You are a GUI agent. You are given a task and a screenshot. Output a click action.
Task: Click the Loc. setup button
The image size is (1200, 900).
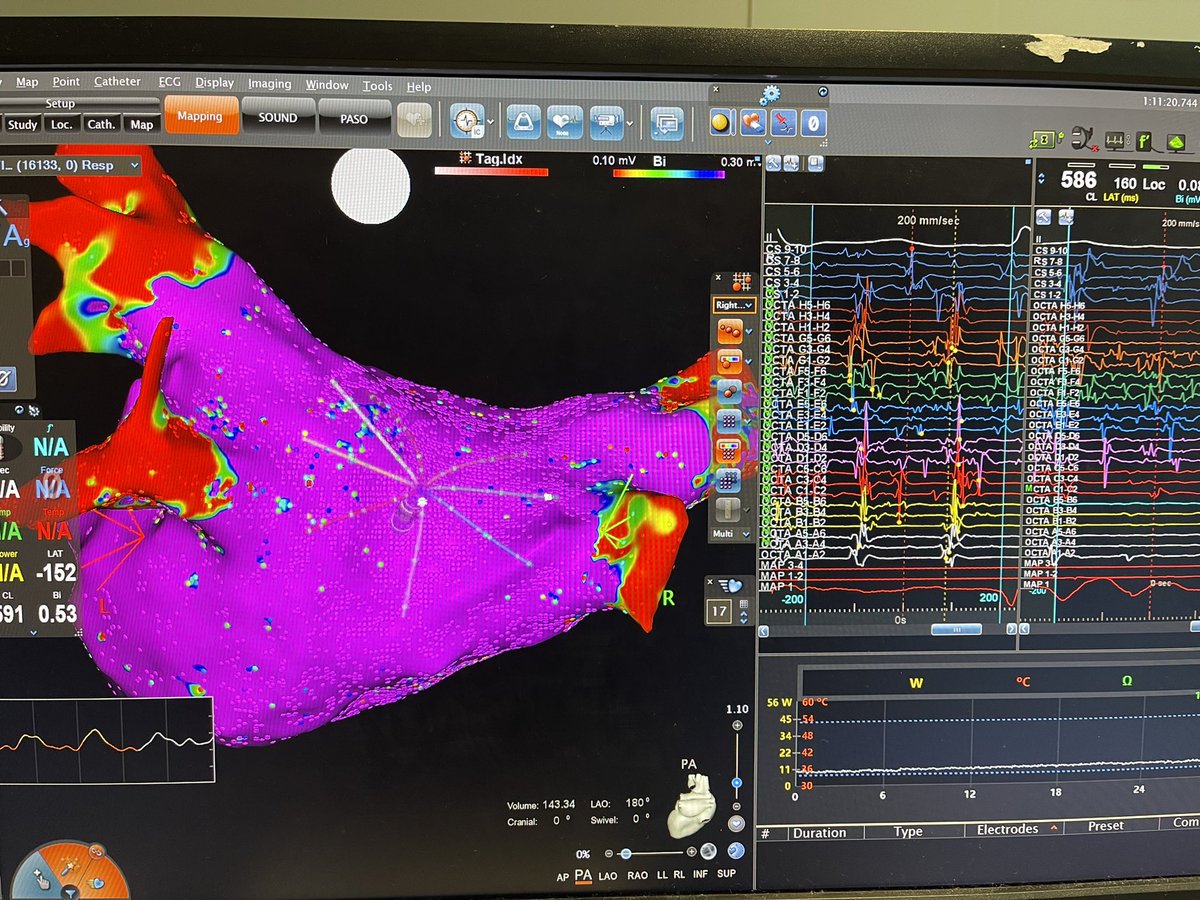pyautogui.click(x=62, y=124)
